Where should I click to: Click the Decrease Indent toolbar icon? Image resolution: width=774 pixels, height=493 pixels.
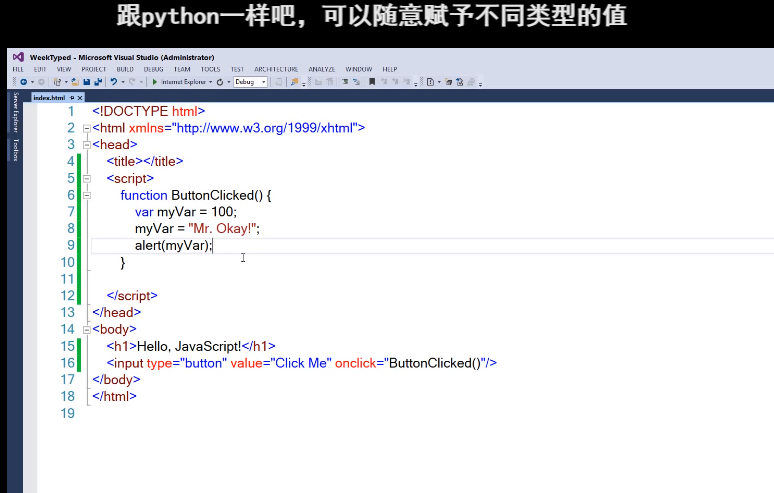click(x=318, y=82)
